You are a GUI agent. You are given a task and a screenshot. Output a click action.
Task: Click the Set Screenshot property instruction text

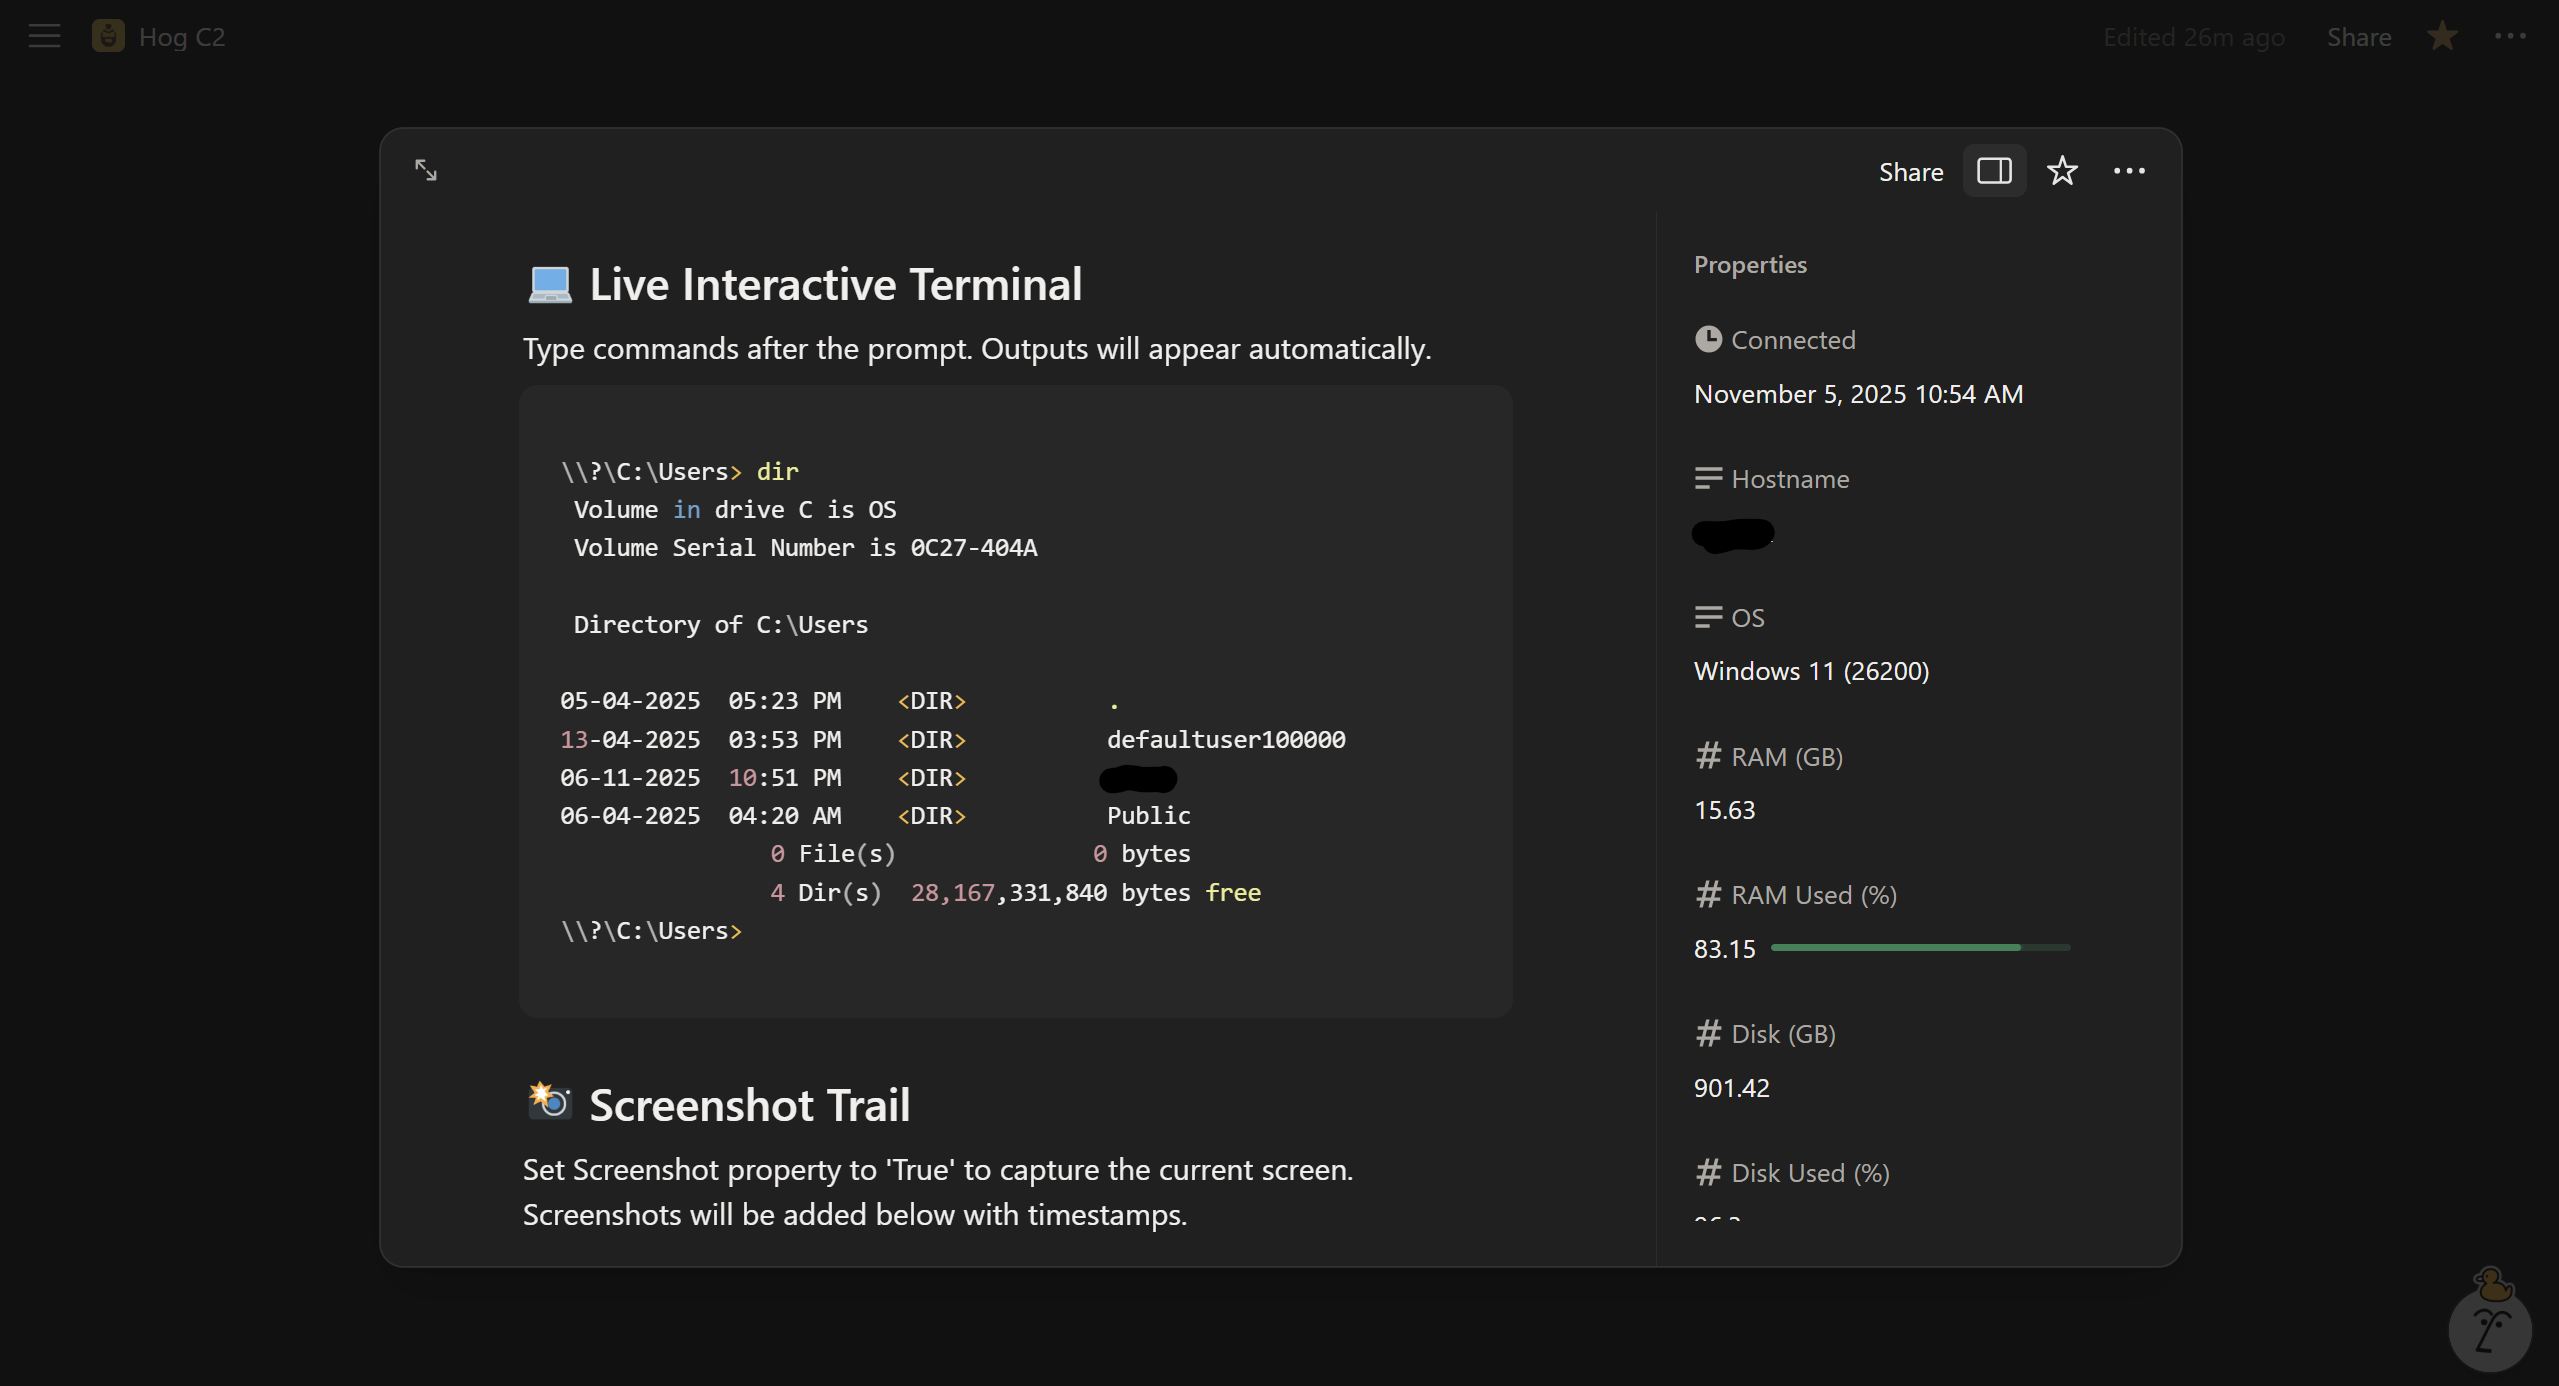[938, 1192]
